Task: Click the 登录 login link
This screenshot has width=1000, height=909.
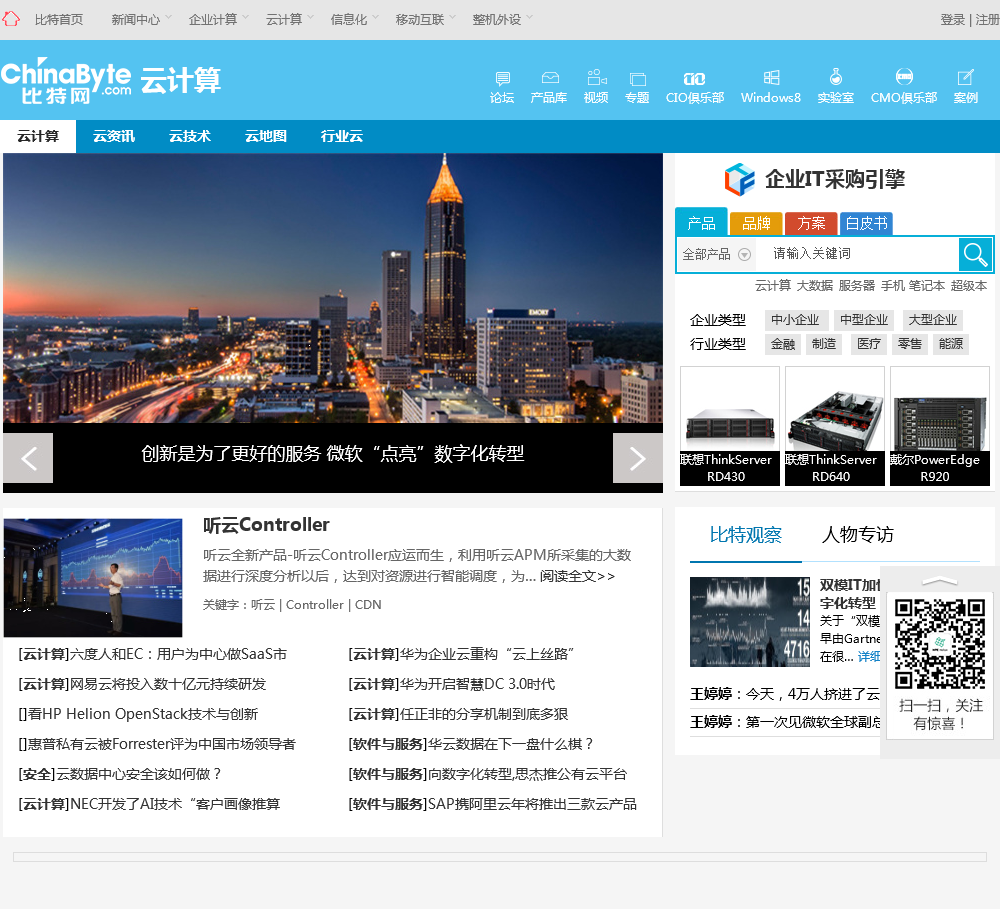Action: coord(952,19)
